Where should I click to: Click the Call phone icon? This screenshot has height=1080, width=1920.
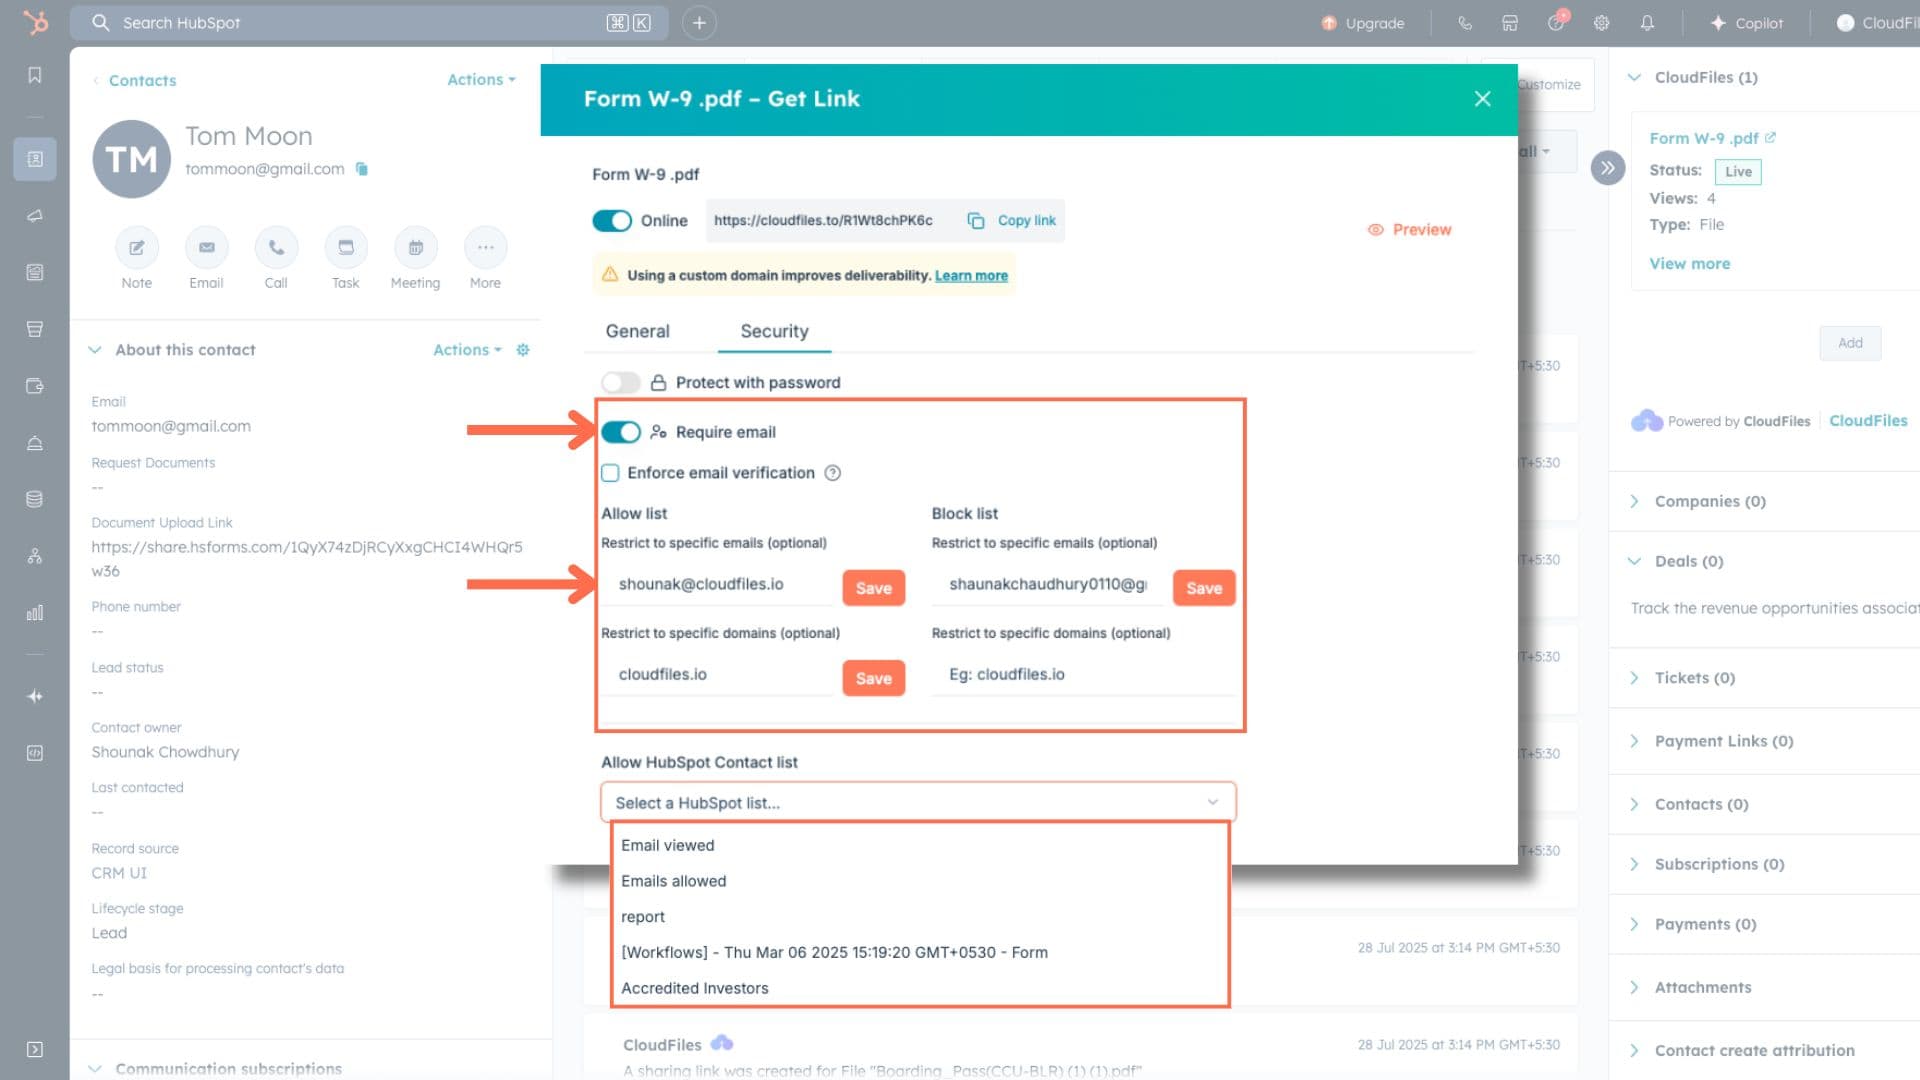coord(276,247)
